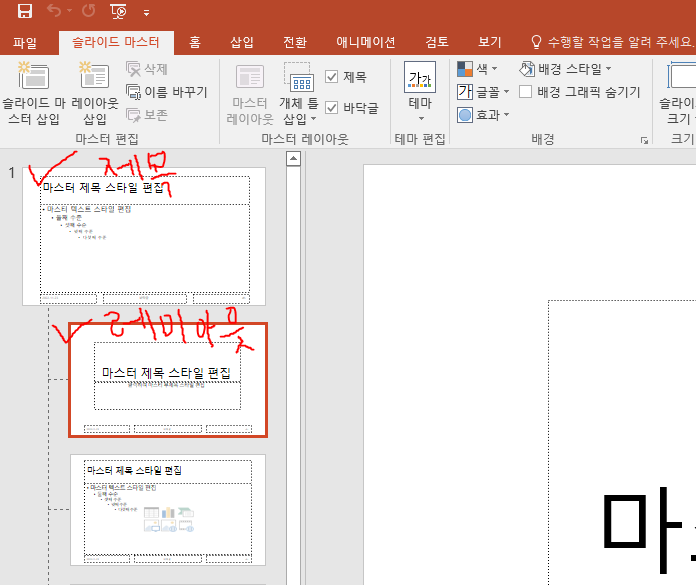
Task: Select the highlighted title slide layout thumbnail
Action: pos(168,380)
